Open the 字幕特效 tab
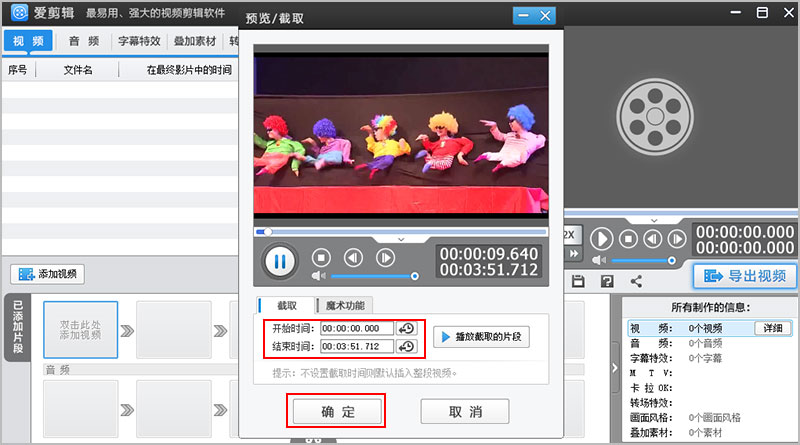The height and width of the screenshot is (445, 800). pyautogui.click(x=139, y=41)
